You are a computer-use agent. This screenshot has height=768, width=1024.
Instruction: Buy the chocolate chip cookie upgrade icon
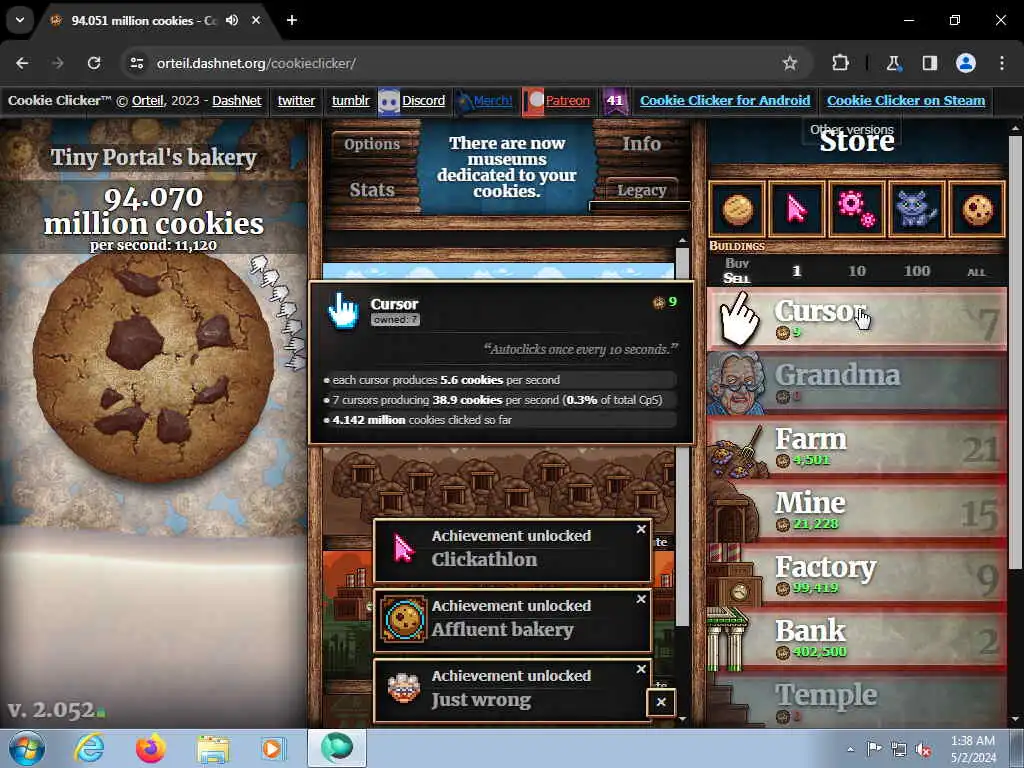[x=976, y=209]
